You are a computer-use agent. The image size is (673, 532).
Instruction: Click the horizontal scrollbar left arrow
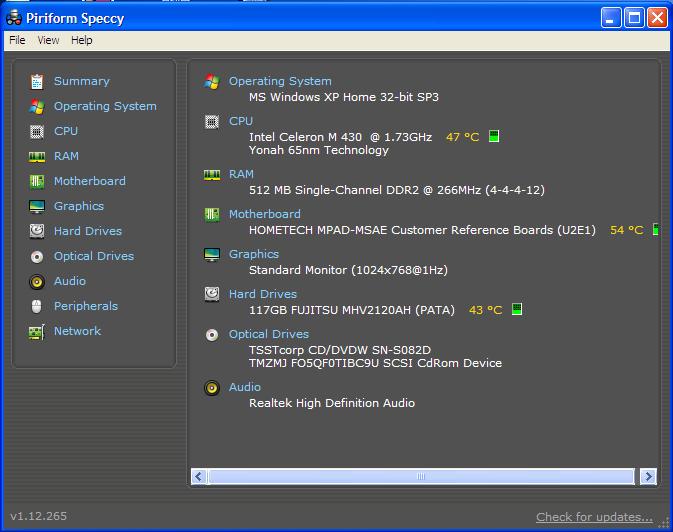coord(198,476)
